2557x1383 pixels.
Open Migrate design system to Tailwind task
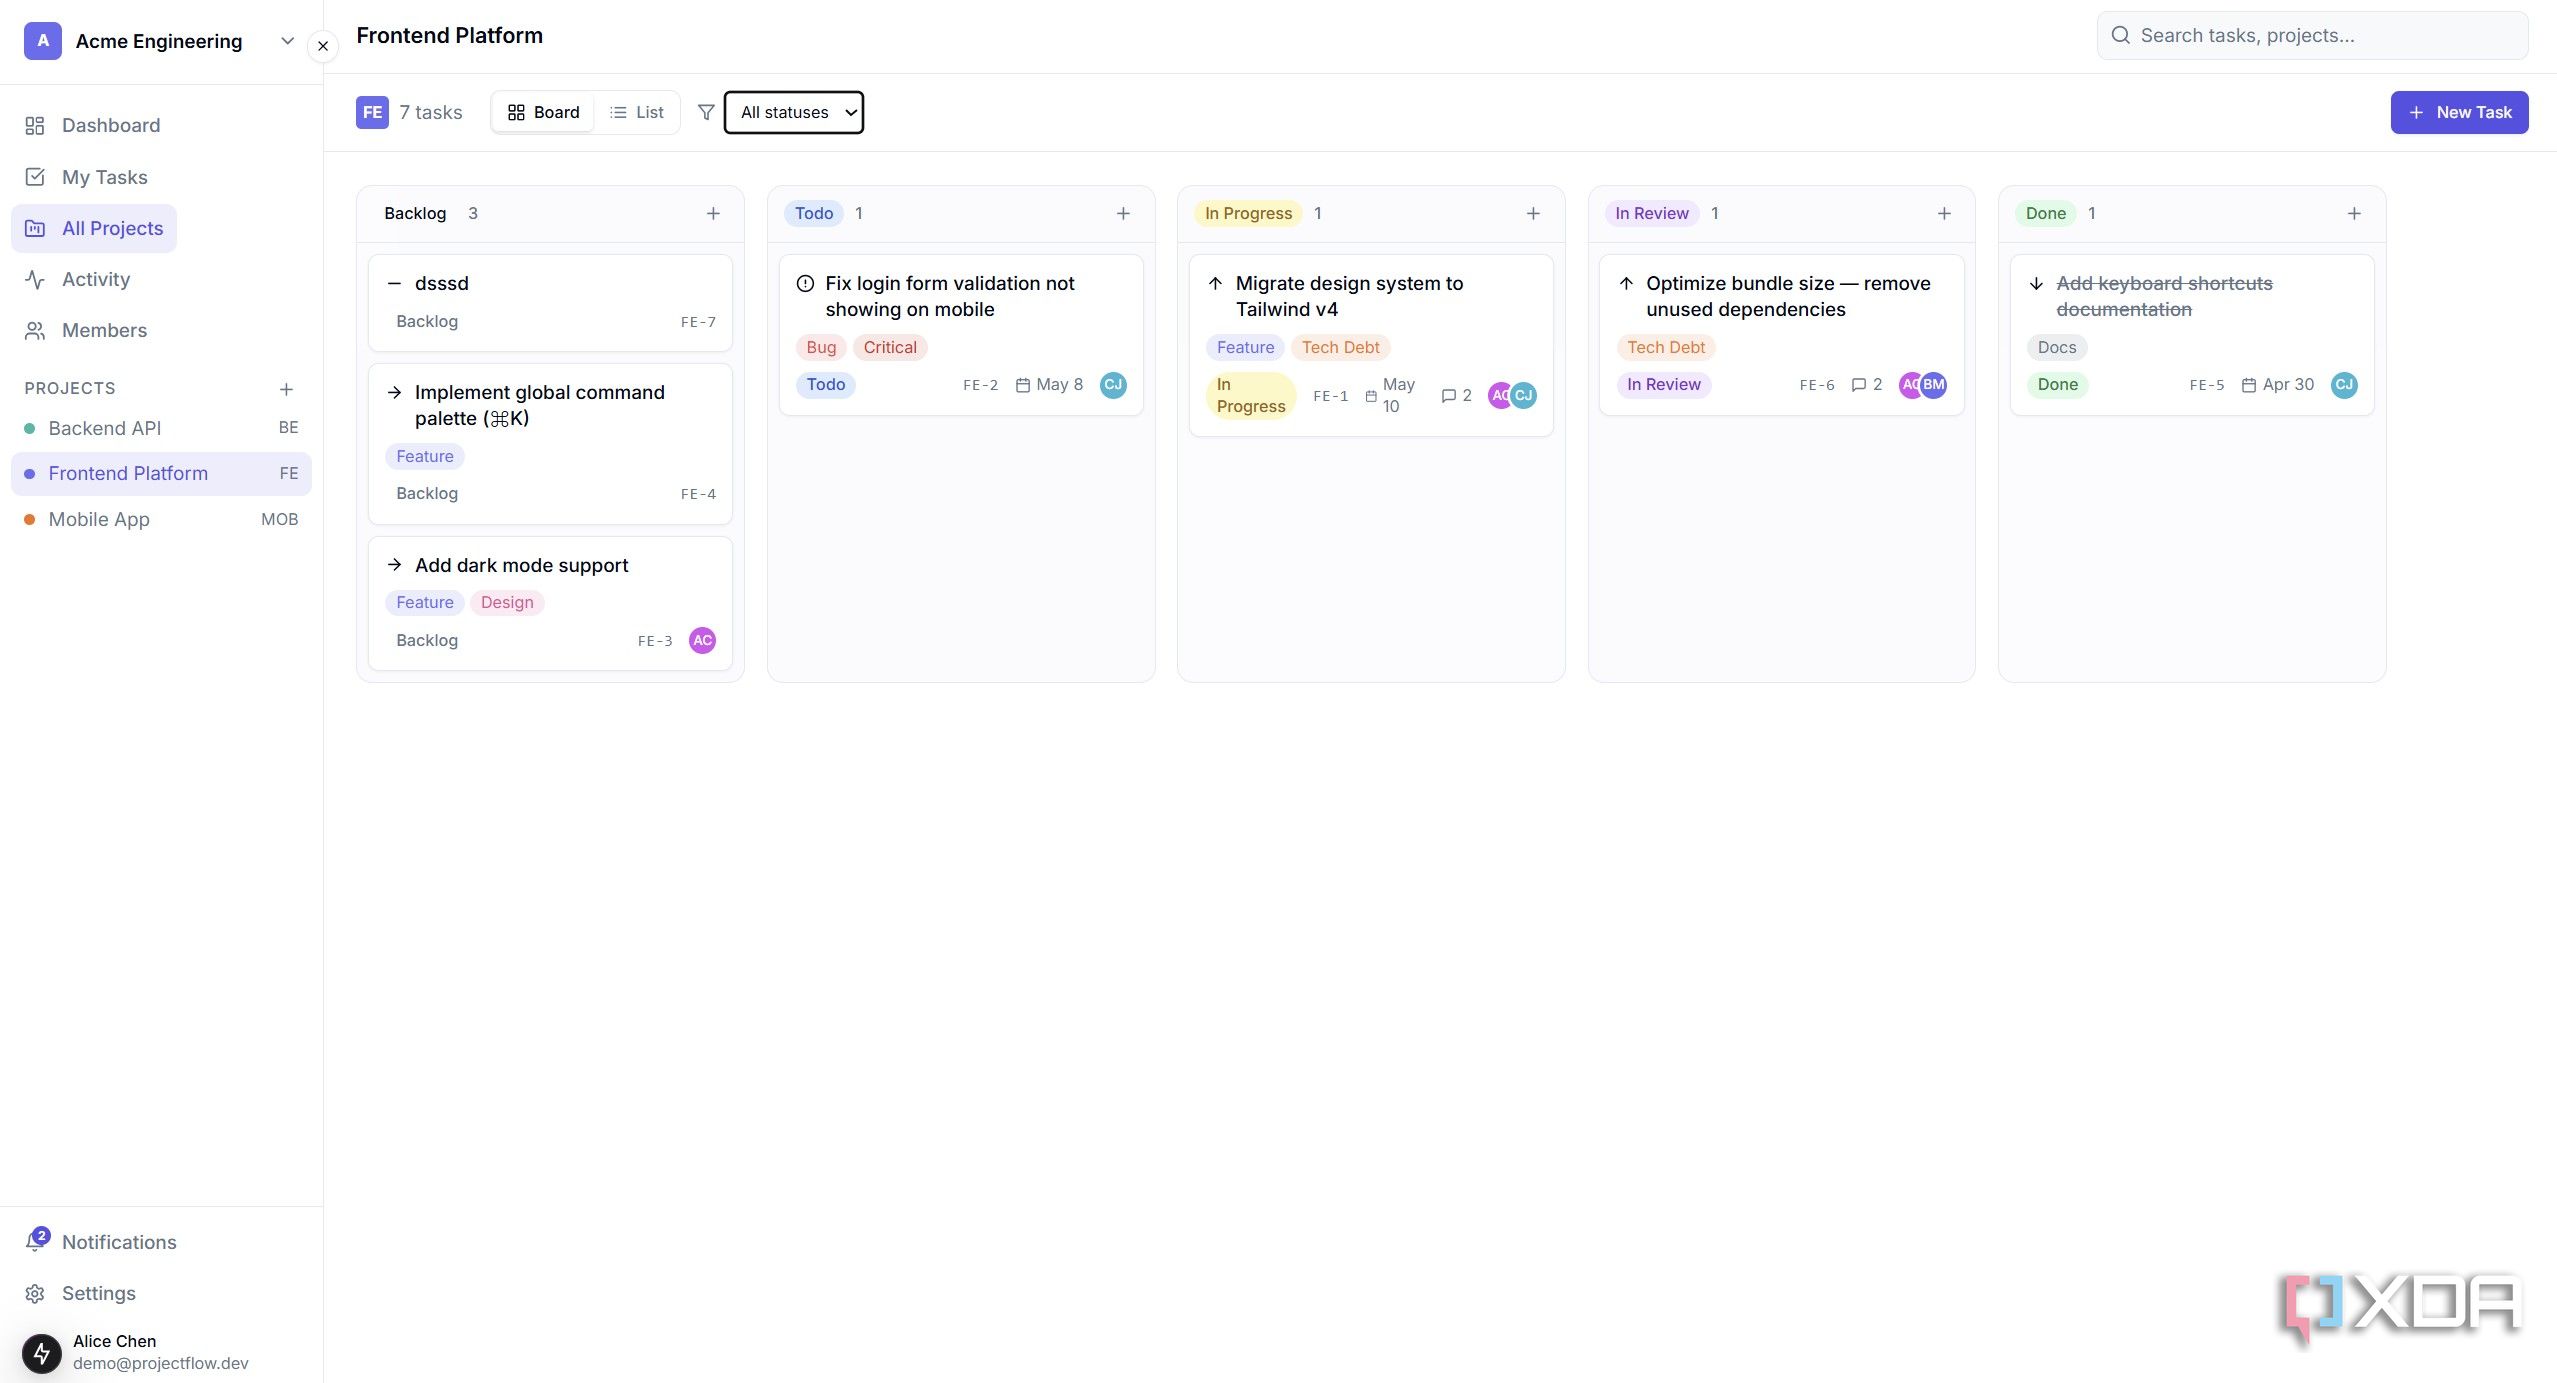pyautogui.click(x=1371, y=345)
